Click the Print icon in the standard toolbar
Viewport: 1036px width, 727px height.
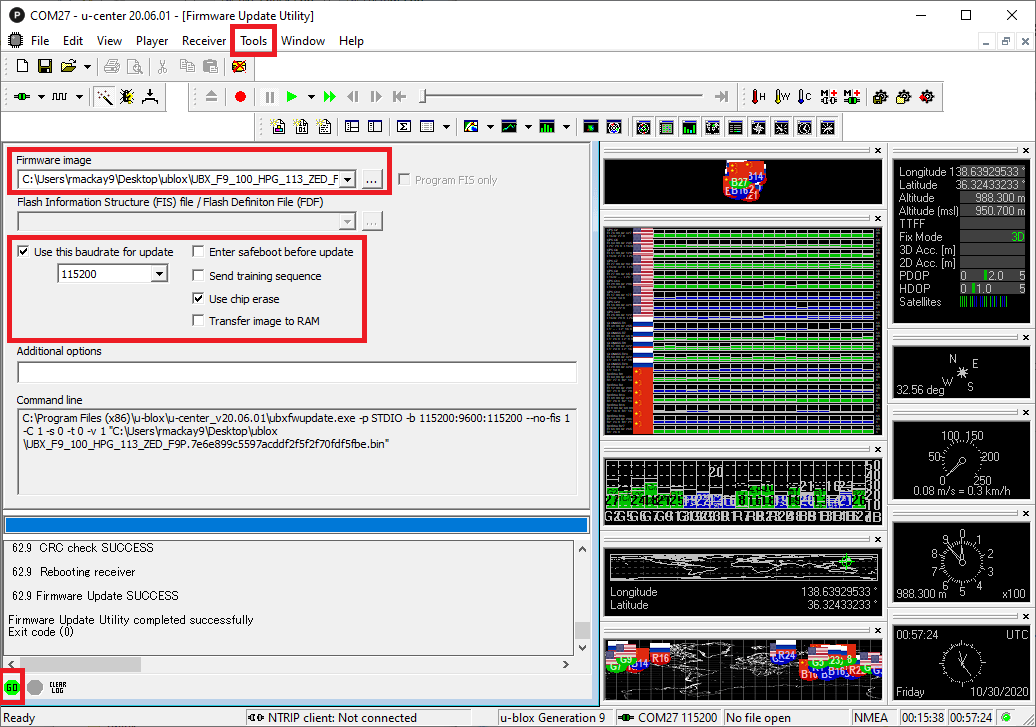tap(112, 66)
